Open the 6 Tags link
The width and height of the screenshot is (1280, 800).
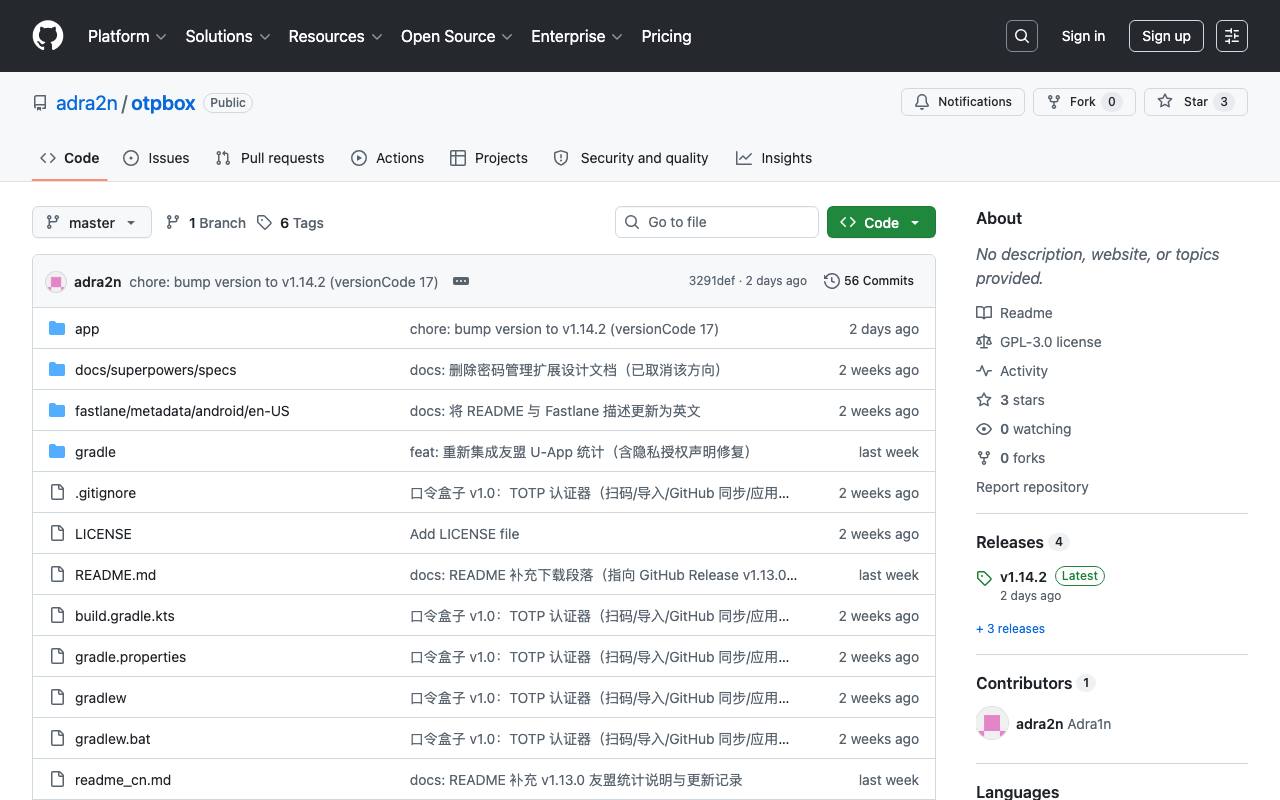click(290, 223)
